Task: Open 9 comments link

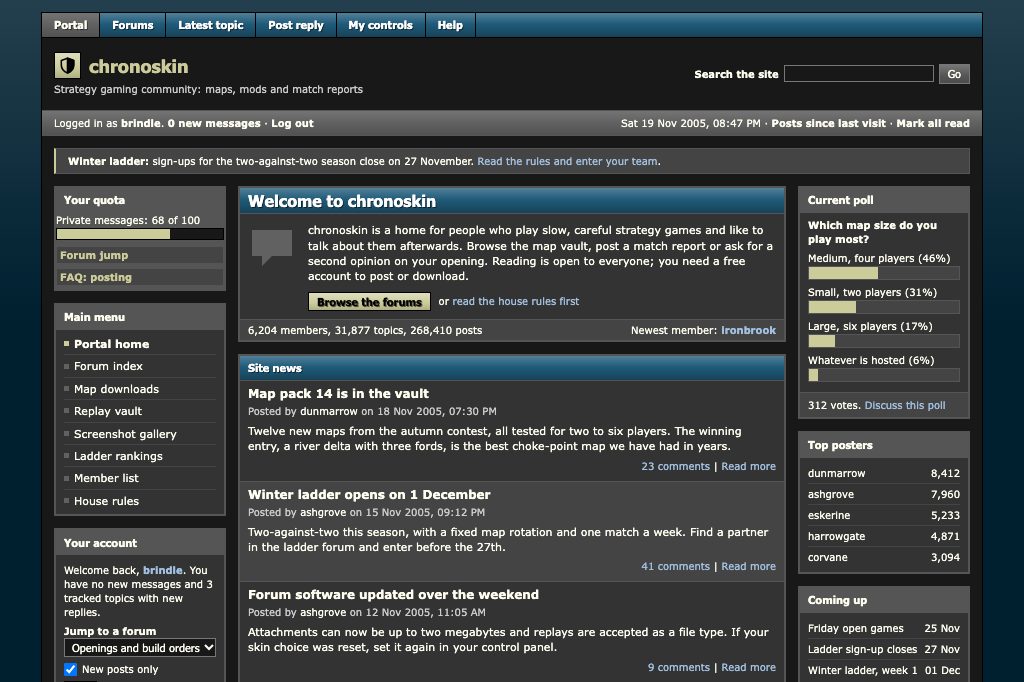Action: pyautogui.click(x=679, y=668)
